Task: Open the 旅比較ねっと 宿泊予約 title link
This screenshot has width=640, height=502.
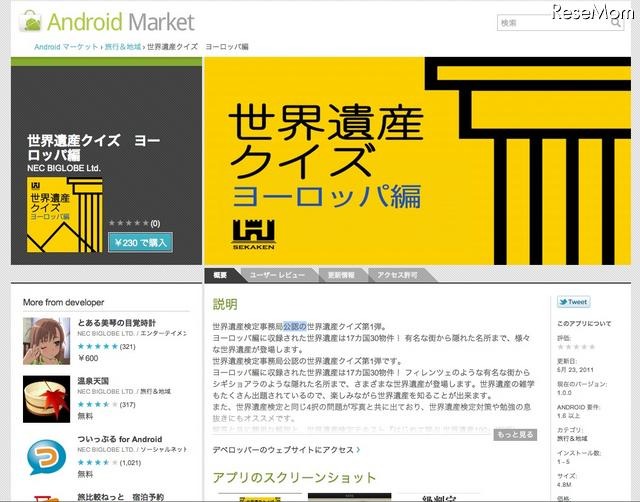Action: 121,497
